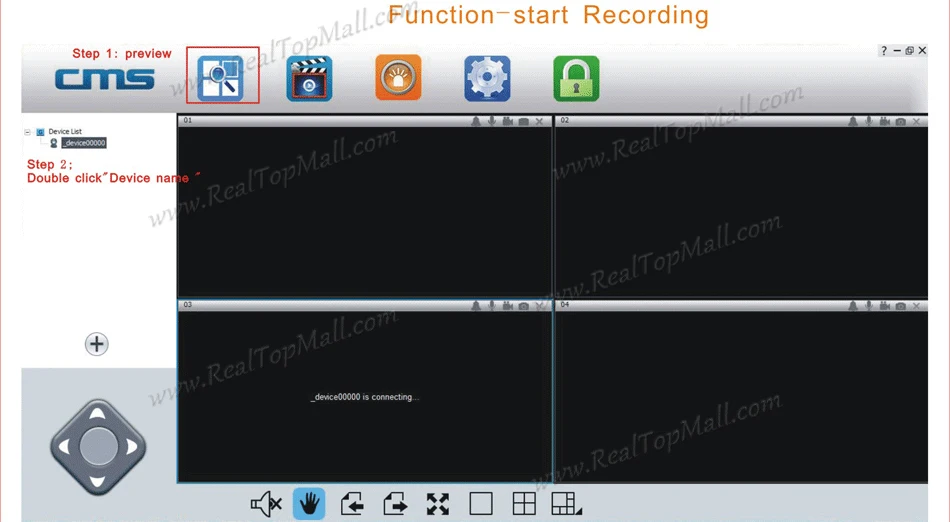950x522 pixels.
Task: Tilt camera down with PTZ down arrow
Action: coord(98,481)
